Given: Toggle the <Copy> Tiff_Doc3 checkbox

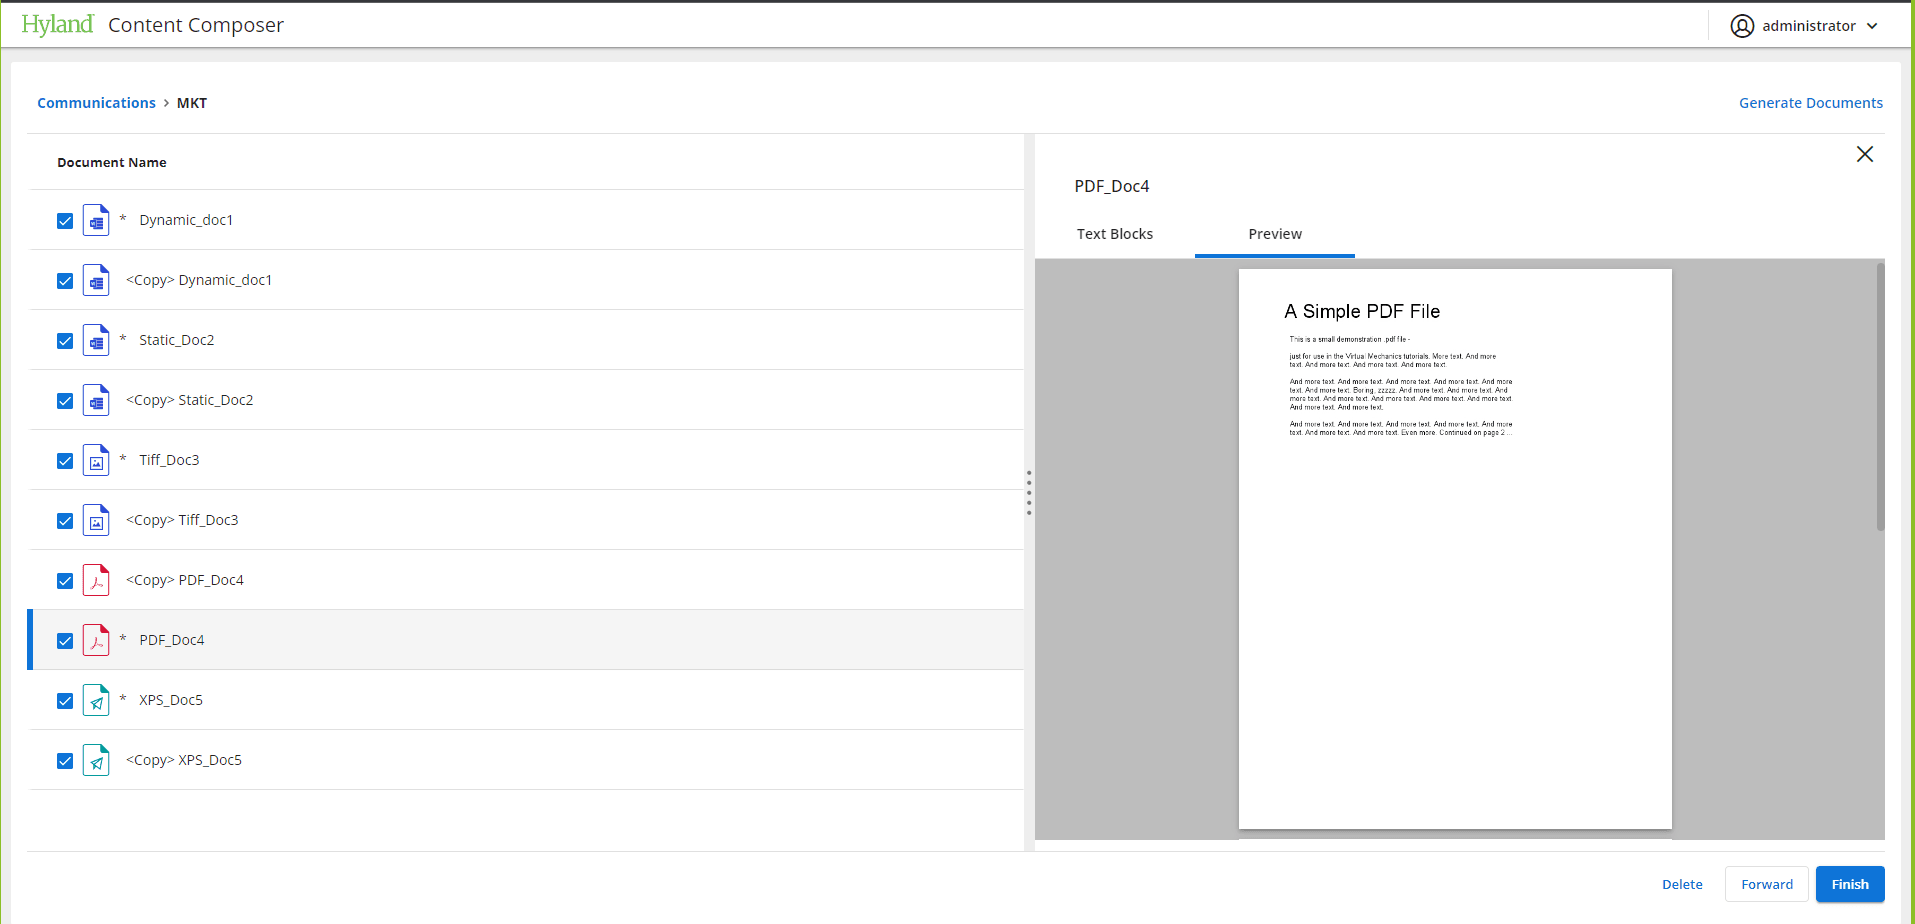Looking at the screenshot, I should click(65, 521).
